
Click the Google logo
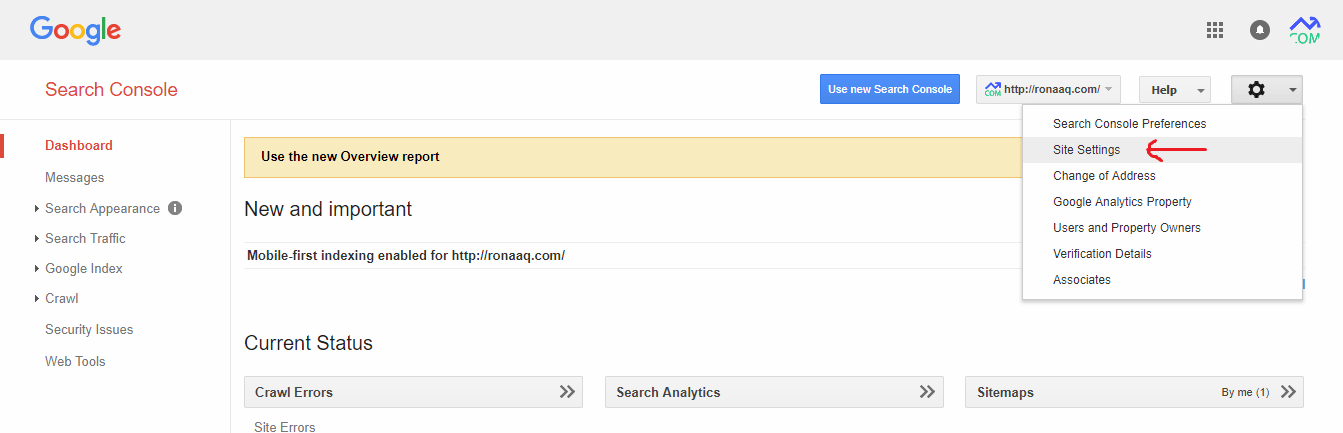coord(75,31)
